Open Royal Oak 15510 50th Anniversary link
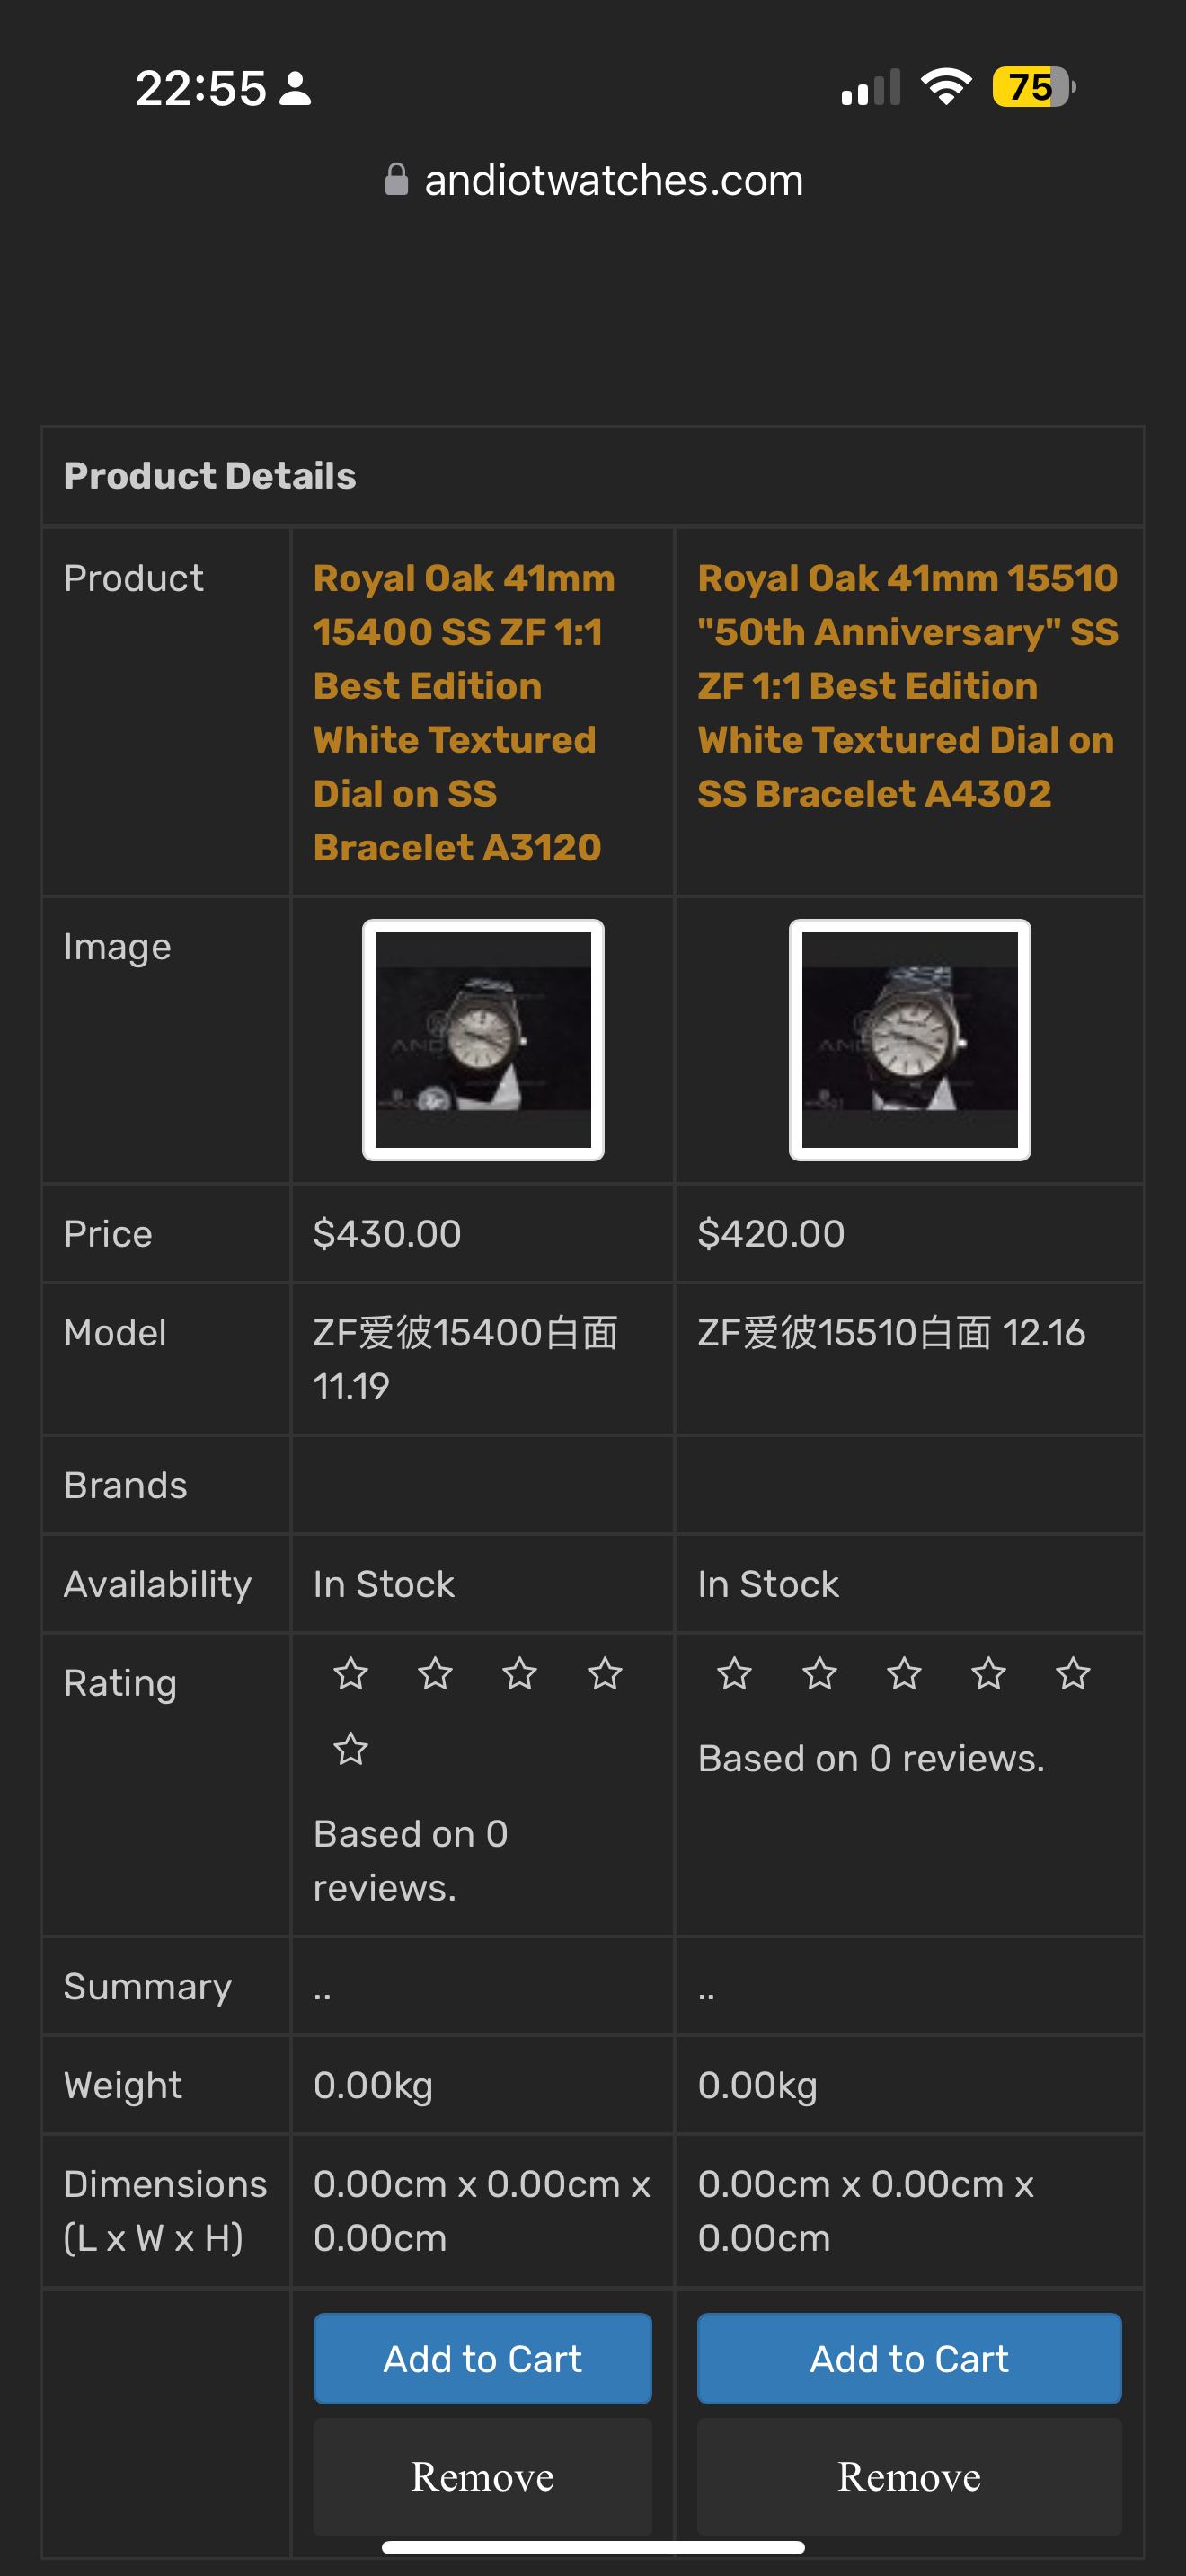This screenshot has width=1186, height=2576. click(908, 685)
